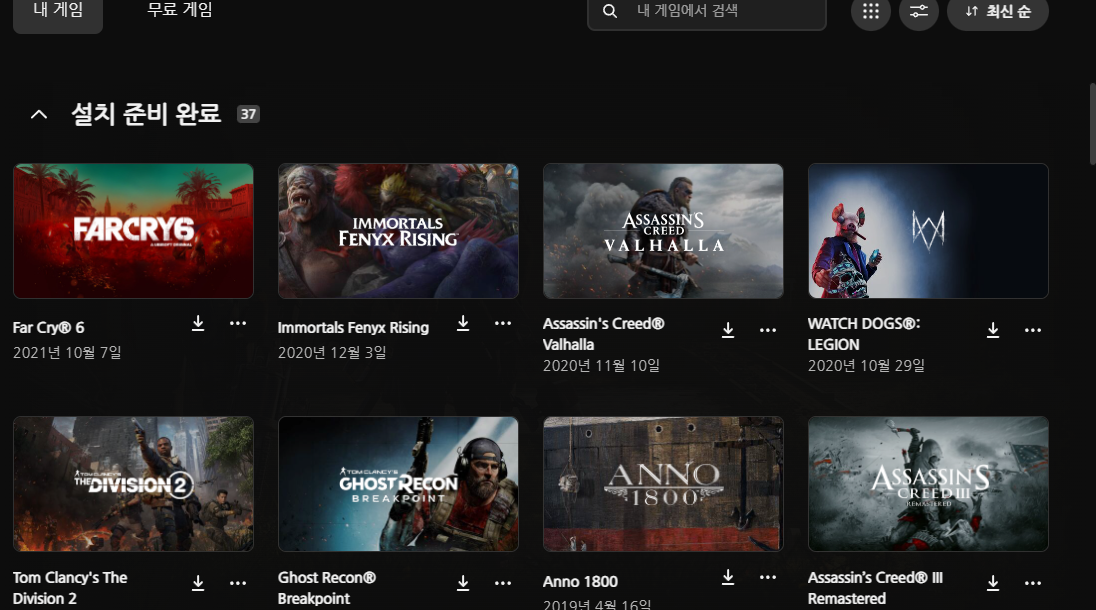
Task: Focus the 내 게임에서 검색 search field
Action: 707,11
